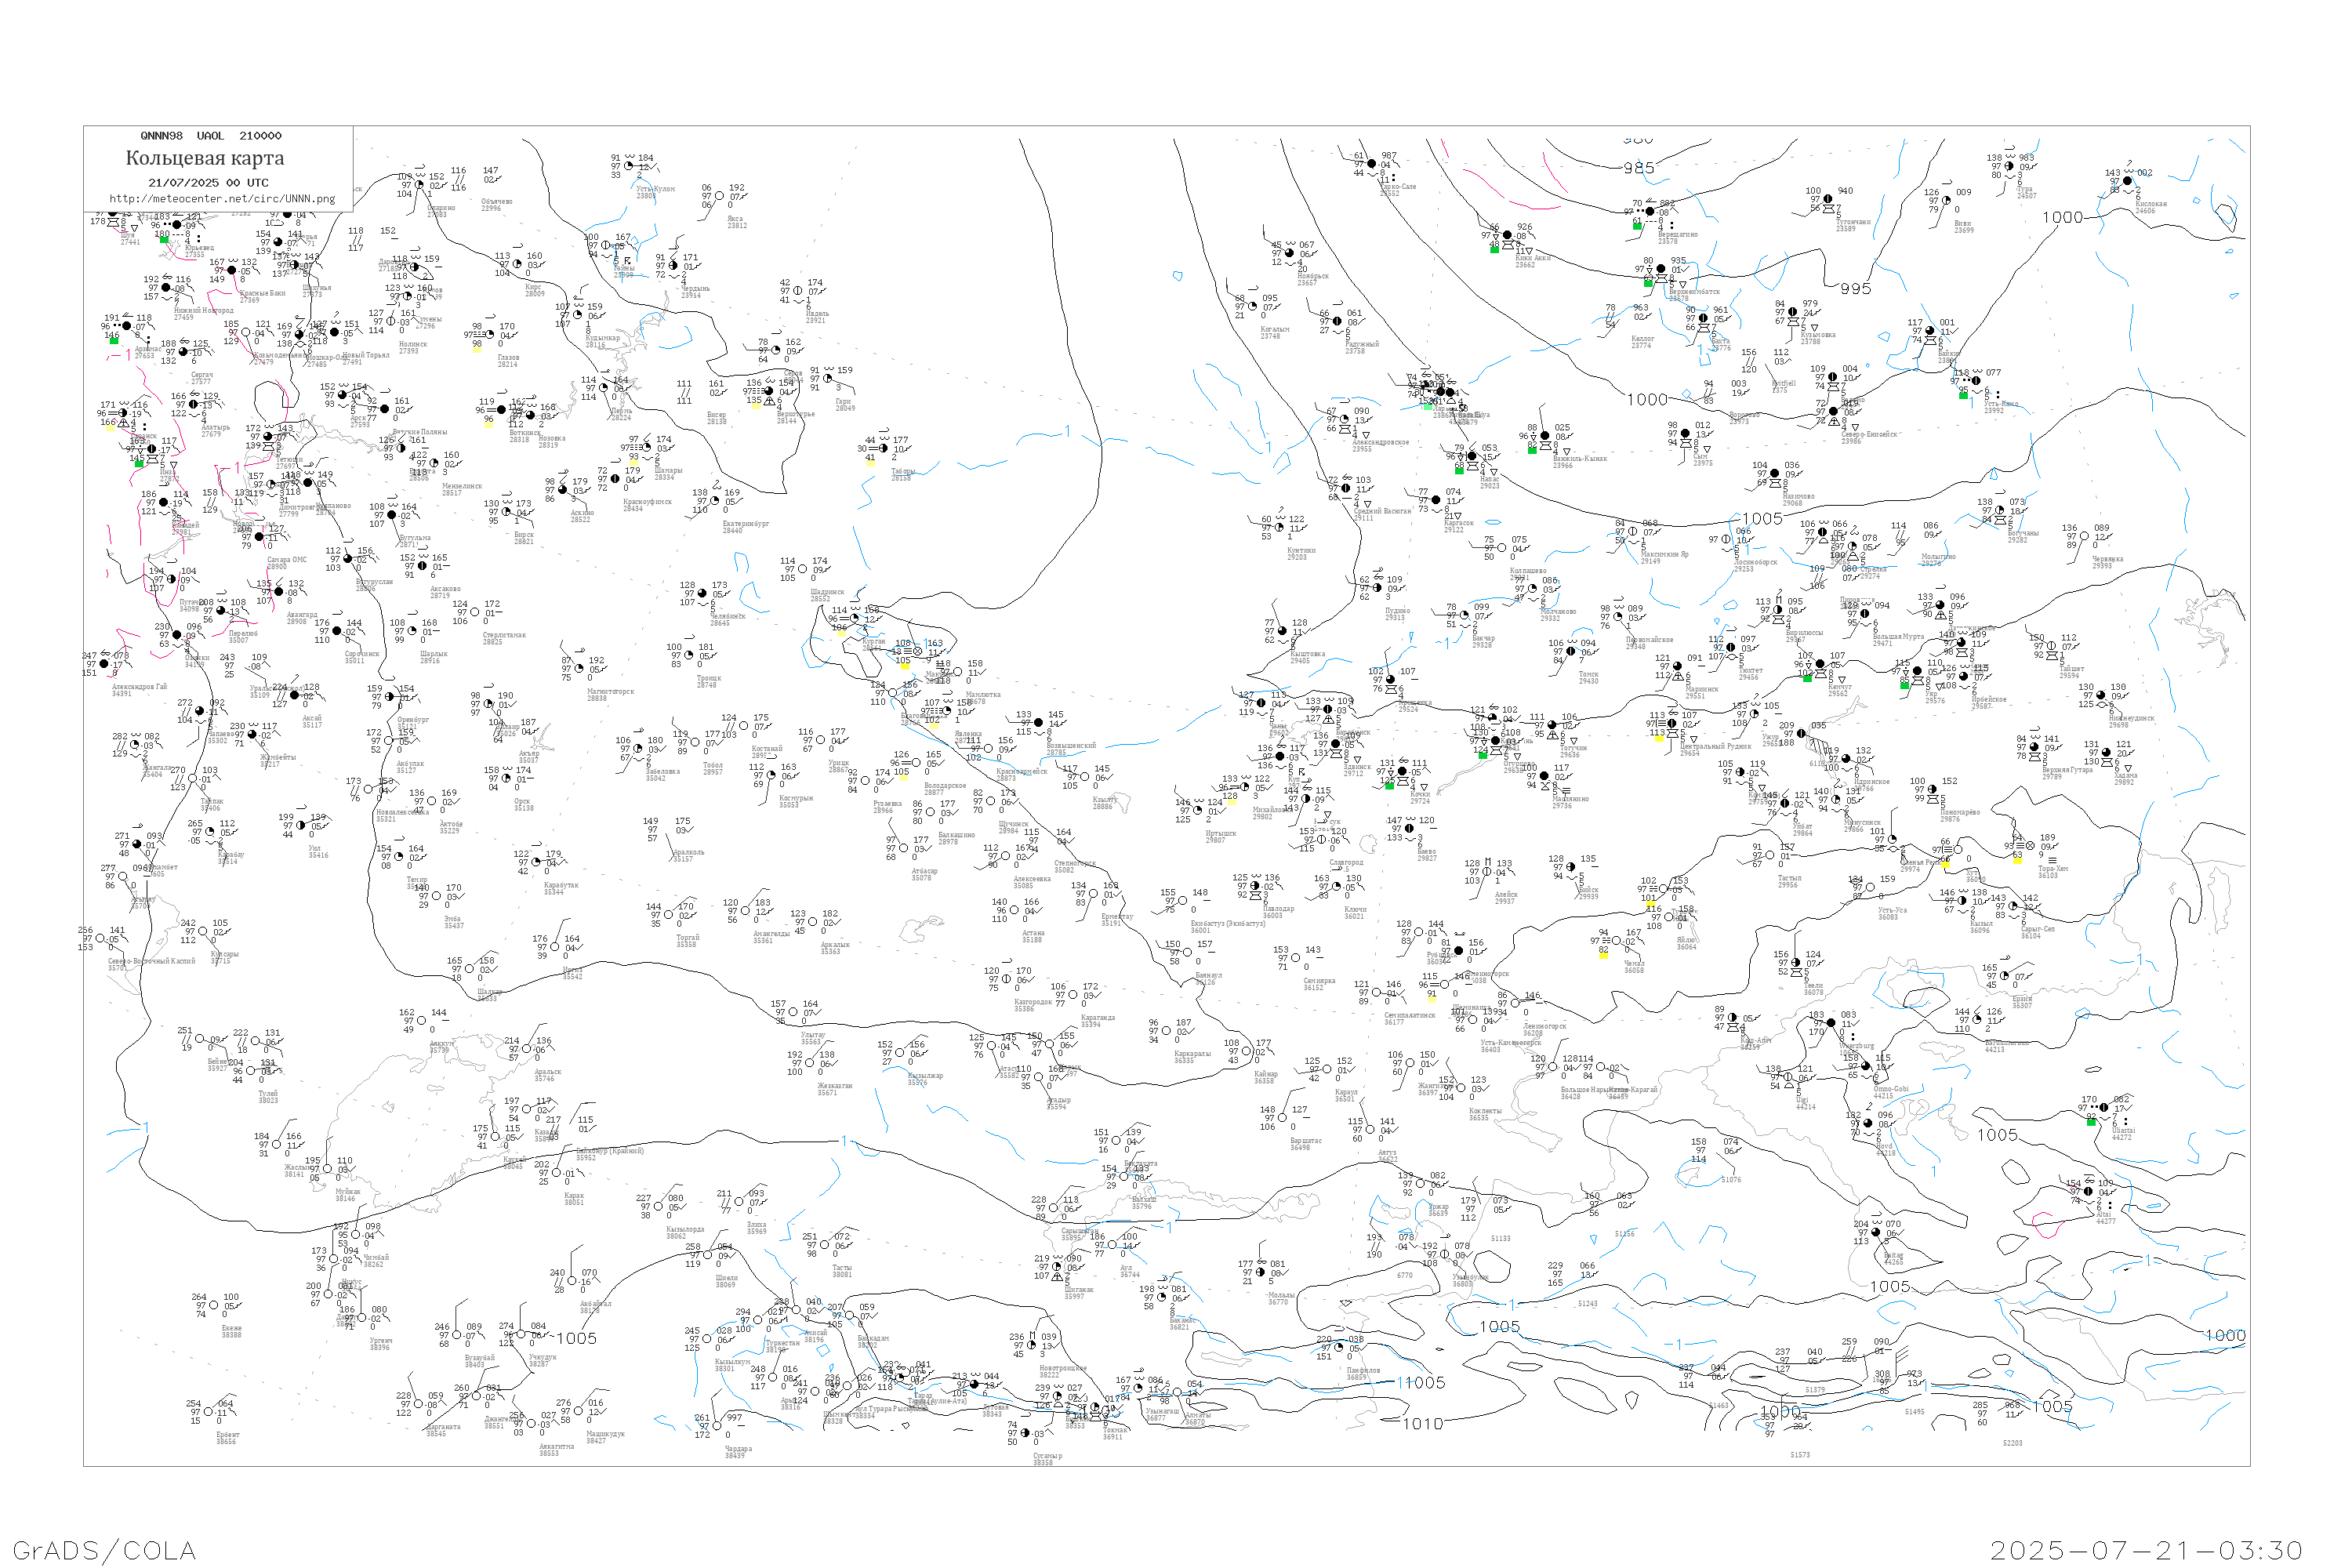Viewport: 2352px width, 1568px height.
Task: Click the meteocenter.net UNNN.png URL text
Action: 222,199
